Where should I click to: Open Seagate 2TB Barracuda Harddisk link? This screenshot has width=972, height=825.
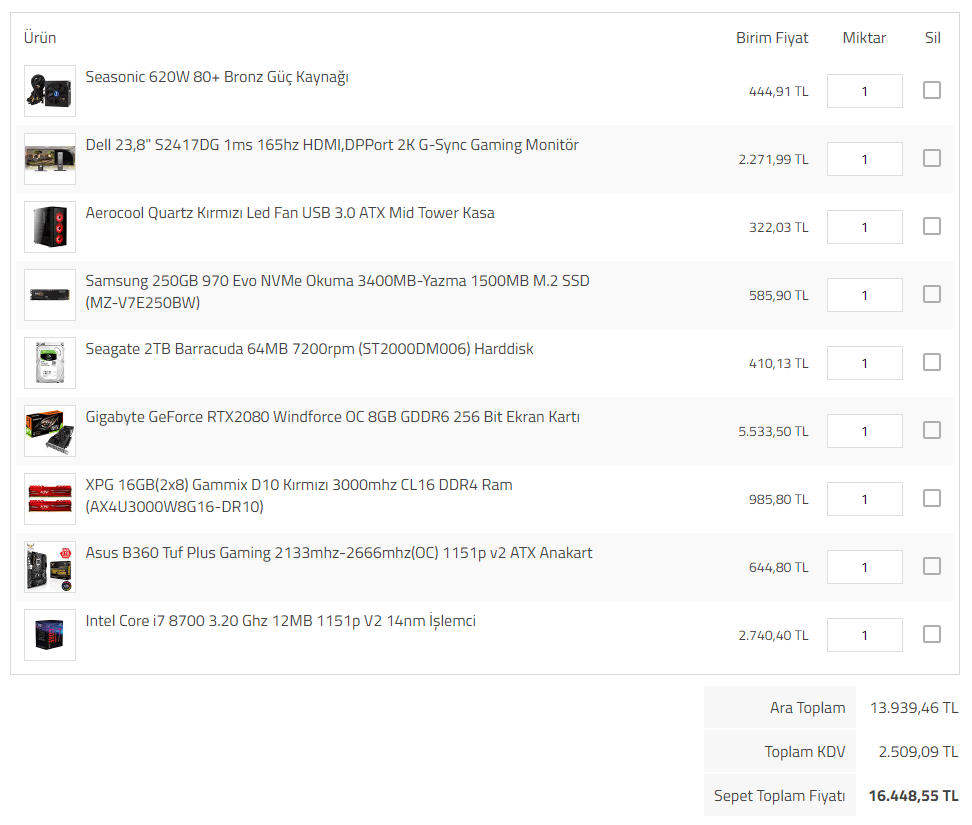pyautogui.click(x=309, y=349)
